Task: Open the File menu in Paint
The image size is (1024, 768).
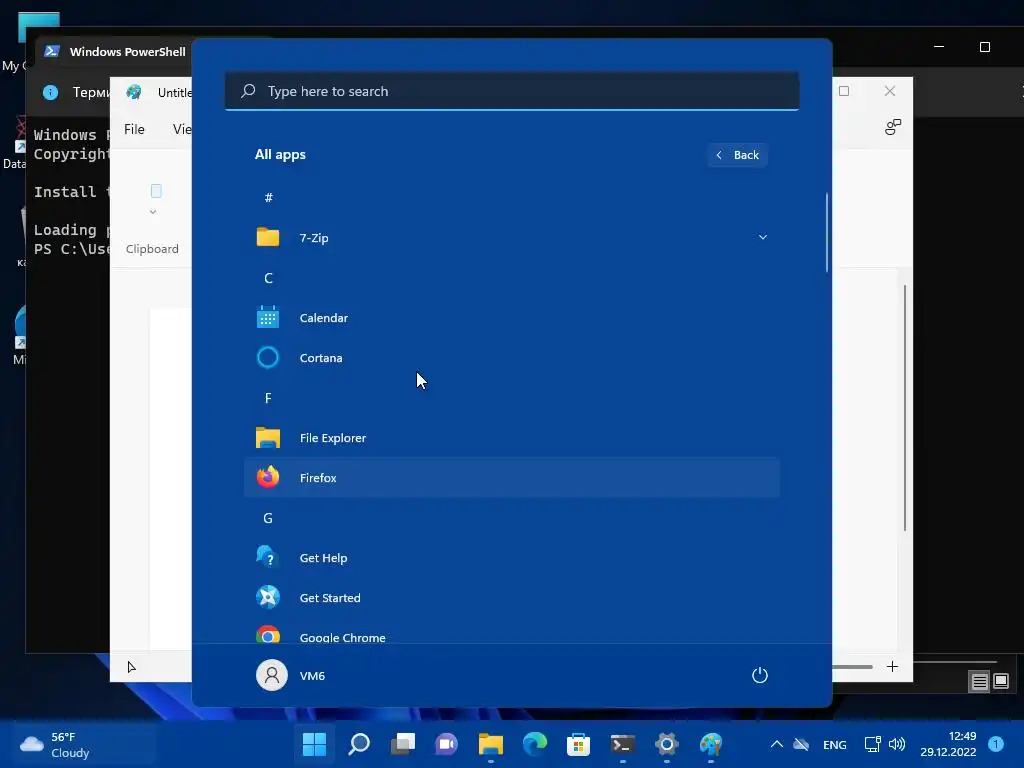Action: point(135,129)
